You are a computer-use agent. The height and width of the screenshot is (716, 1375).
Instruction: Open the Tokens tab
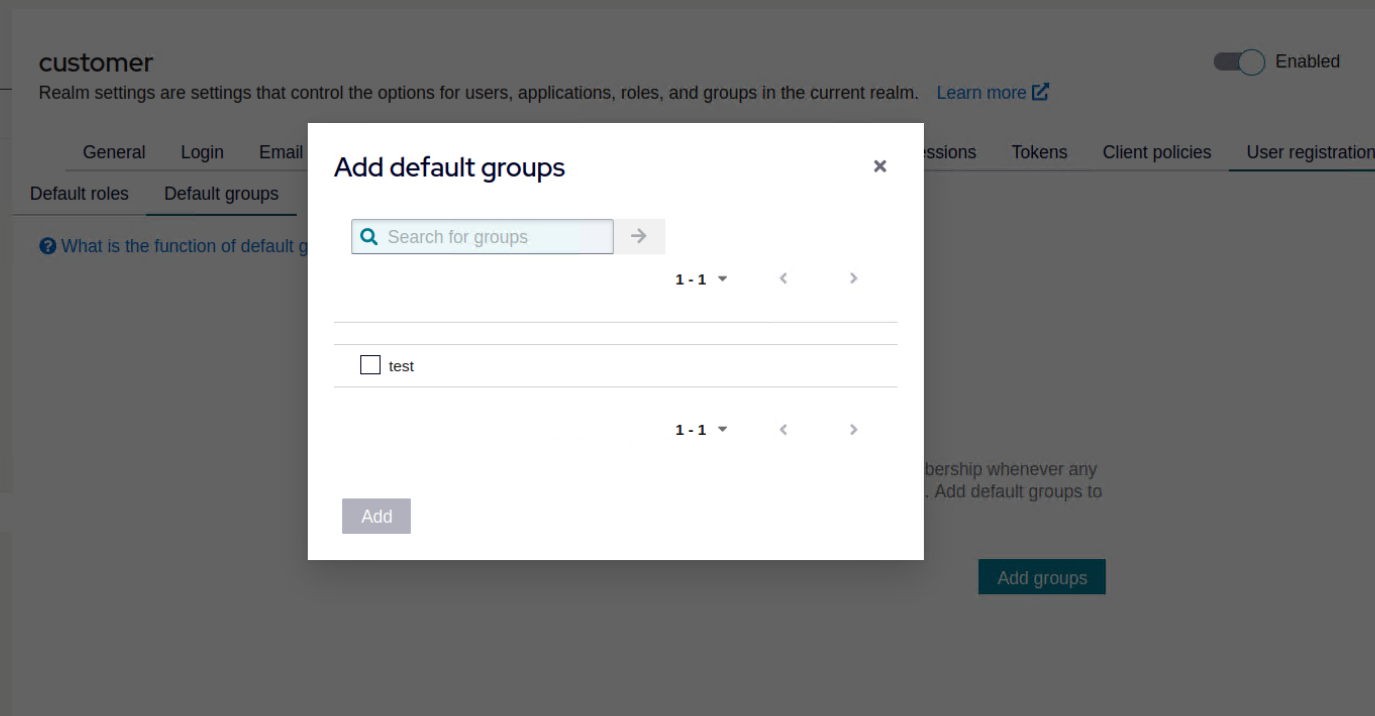pyautogui.click(x=1039, y=152)
